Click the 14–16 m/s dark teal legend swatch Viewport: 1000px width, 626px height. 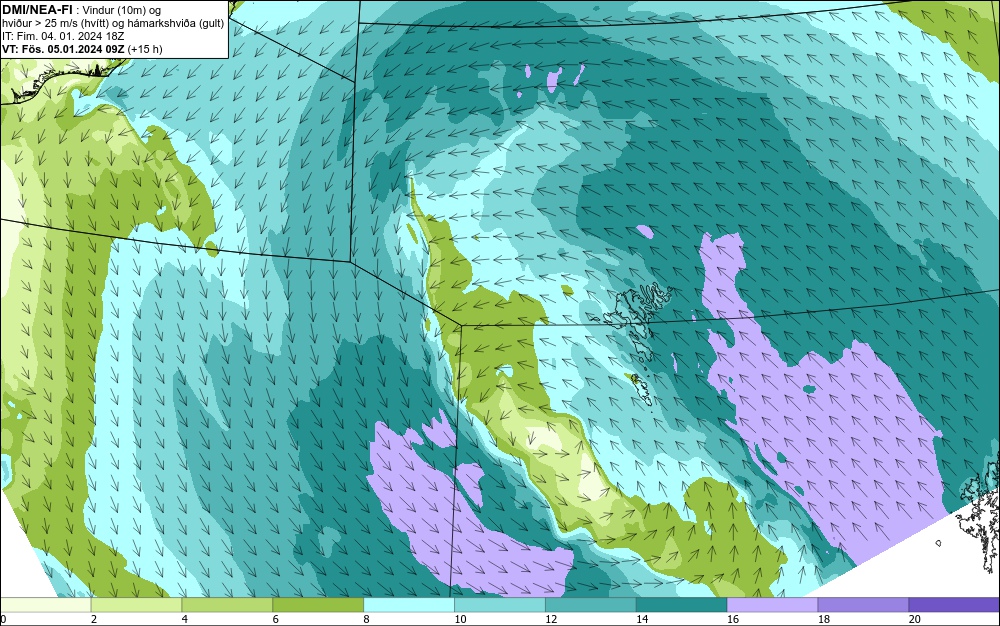click(682, 605)
